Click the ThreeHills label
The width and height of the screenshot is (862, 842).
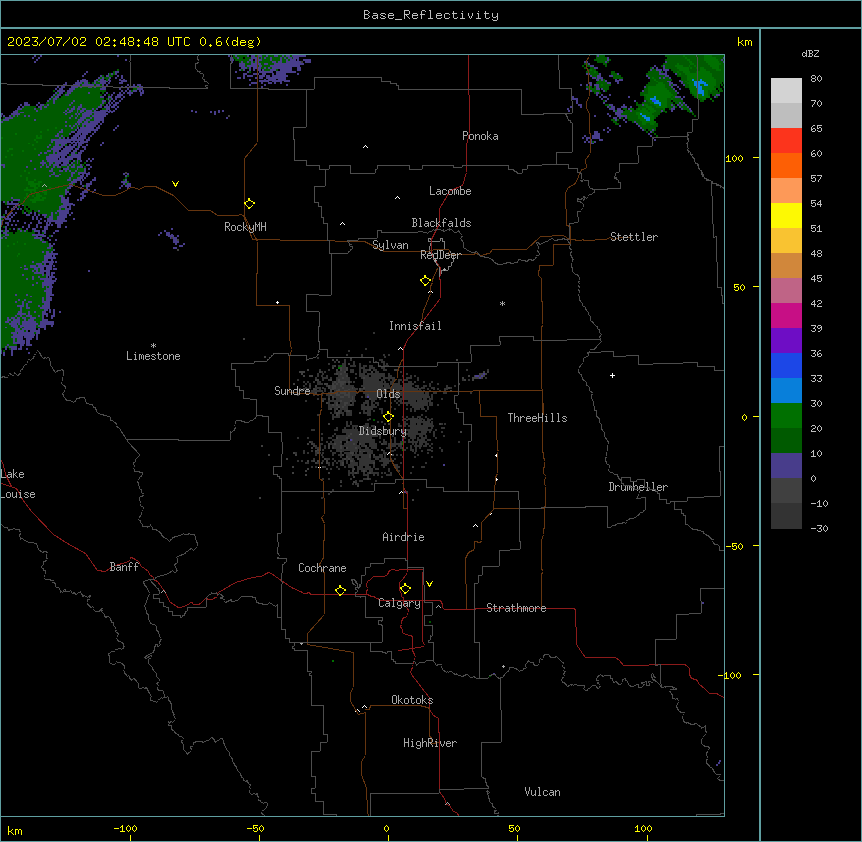(537, 418)
